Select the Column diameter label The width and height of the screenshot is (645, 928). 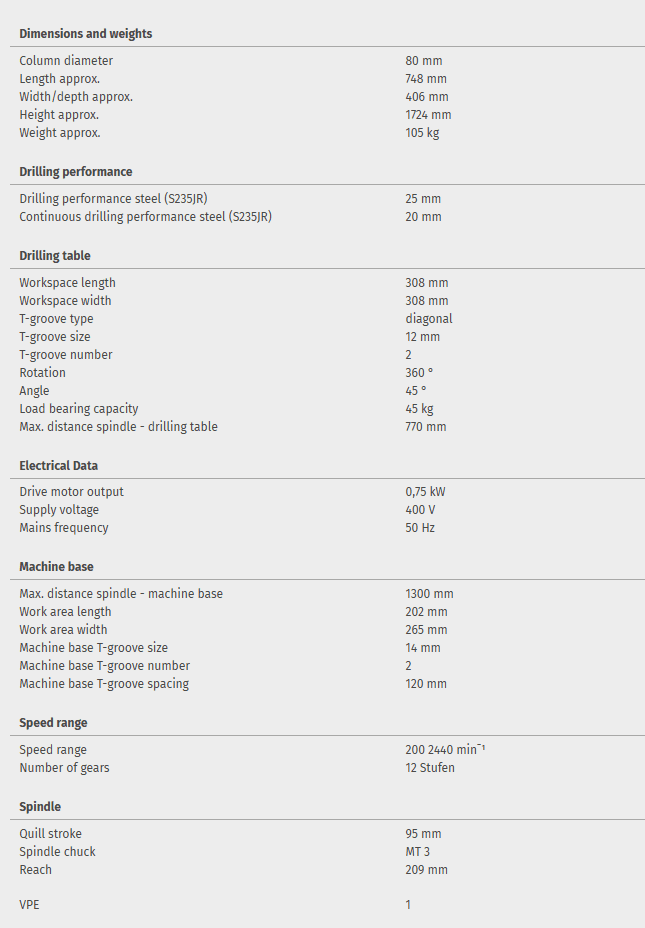(x=66, y=61)
